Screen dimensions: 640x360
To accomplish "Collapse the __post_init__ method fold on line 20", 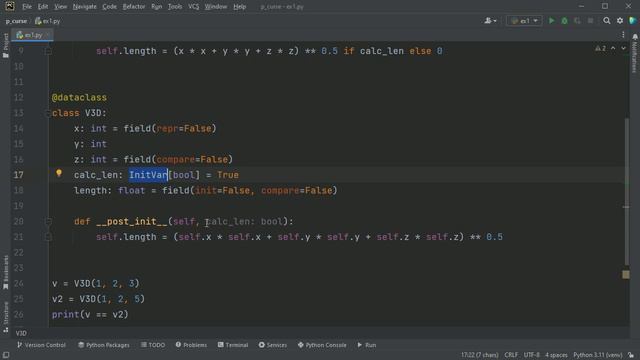I will point(48,222).
